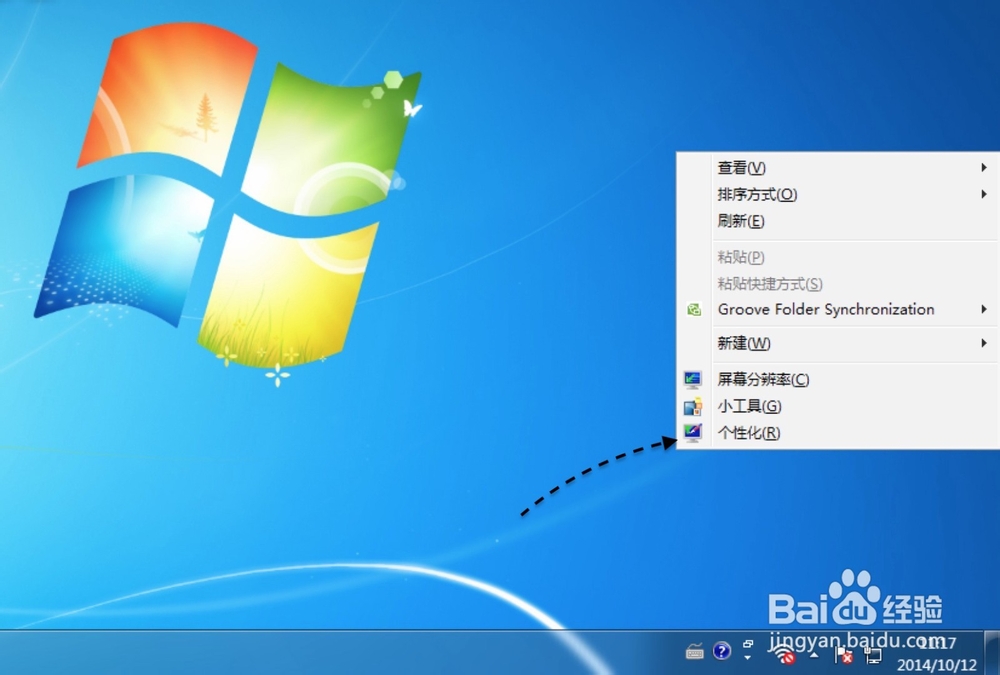Click Groove Folder Synchronization menu entry
The height and width of the screenshot is (675, 1000).
pos(837,309)
